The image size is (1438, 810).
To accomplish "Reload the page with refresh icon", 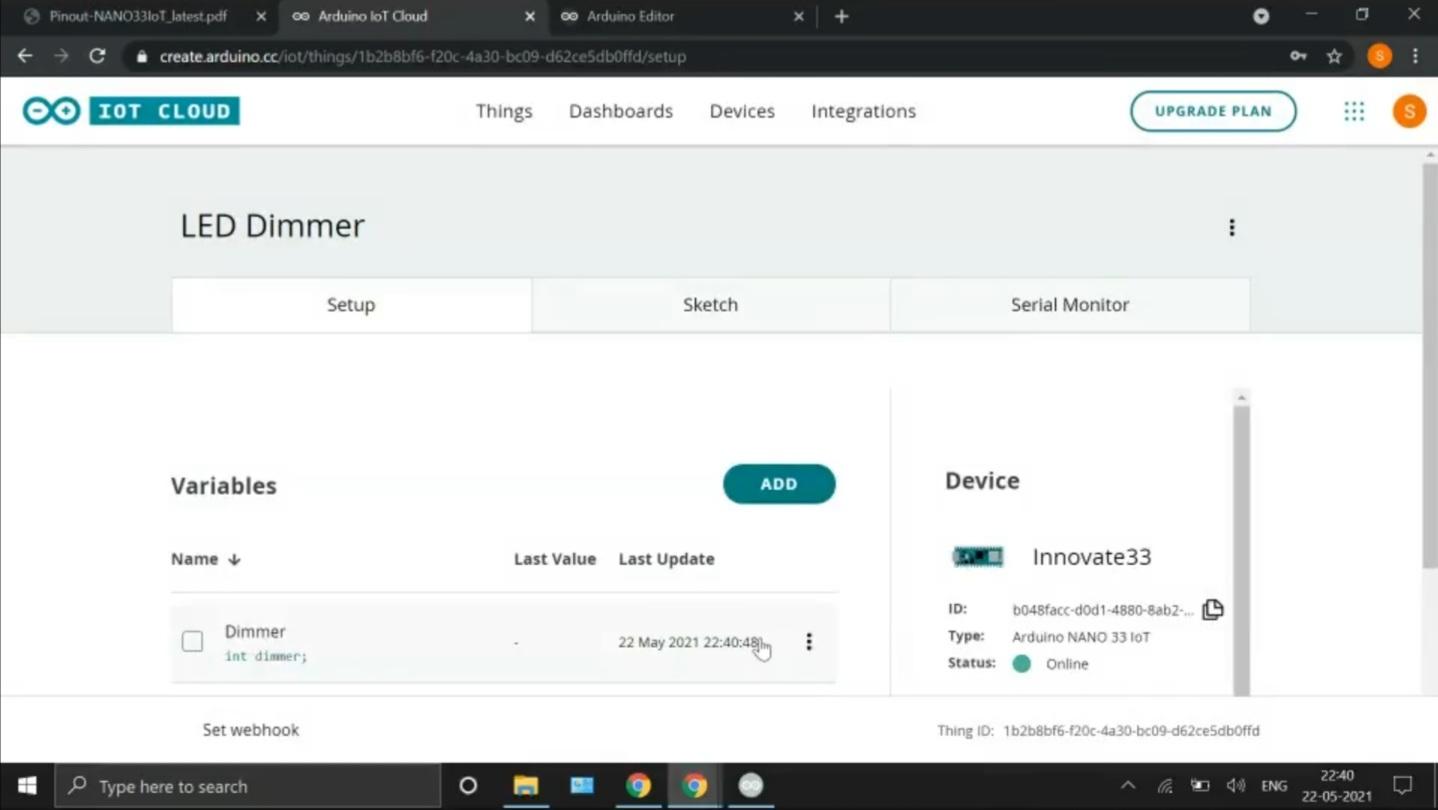I will [x=97, y=56].
